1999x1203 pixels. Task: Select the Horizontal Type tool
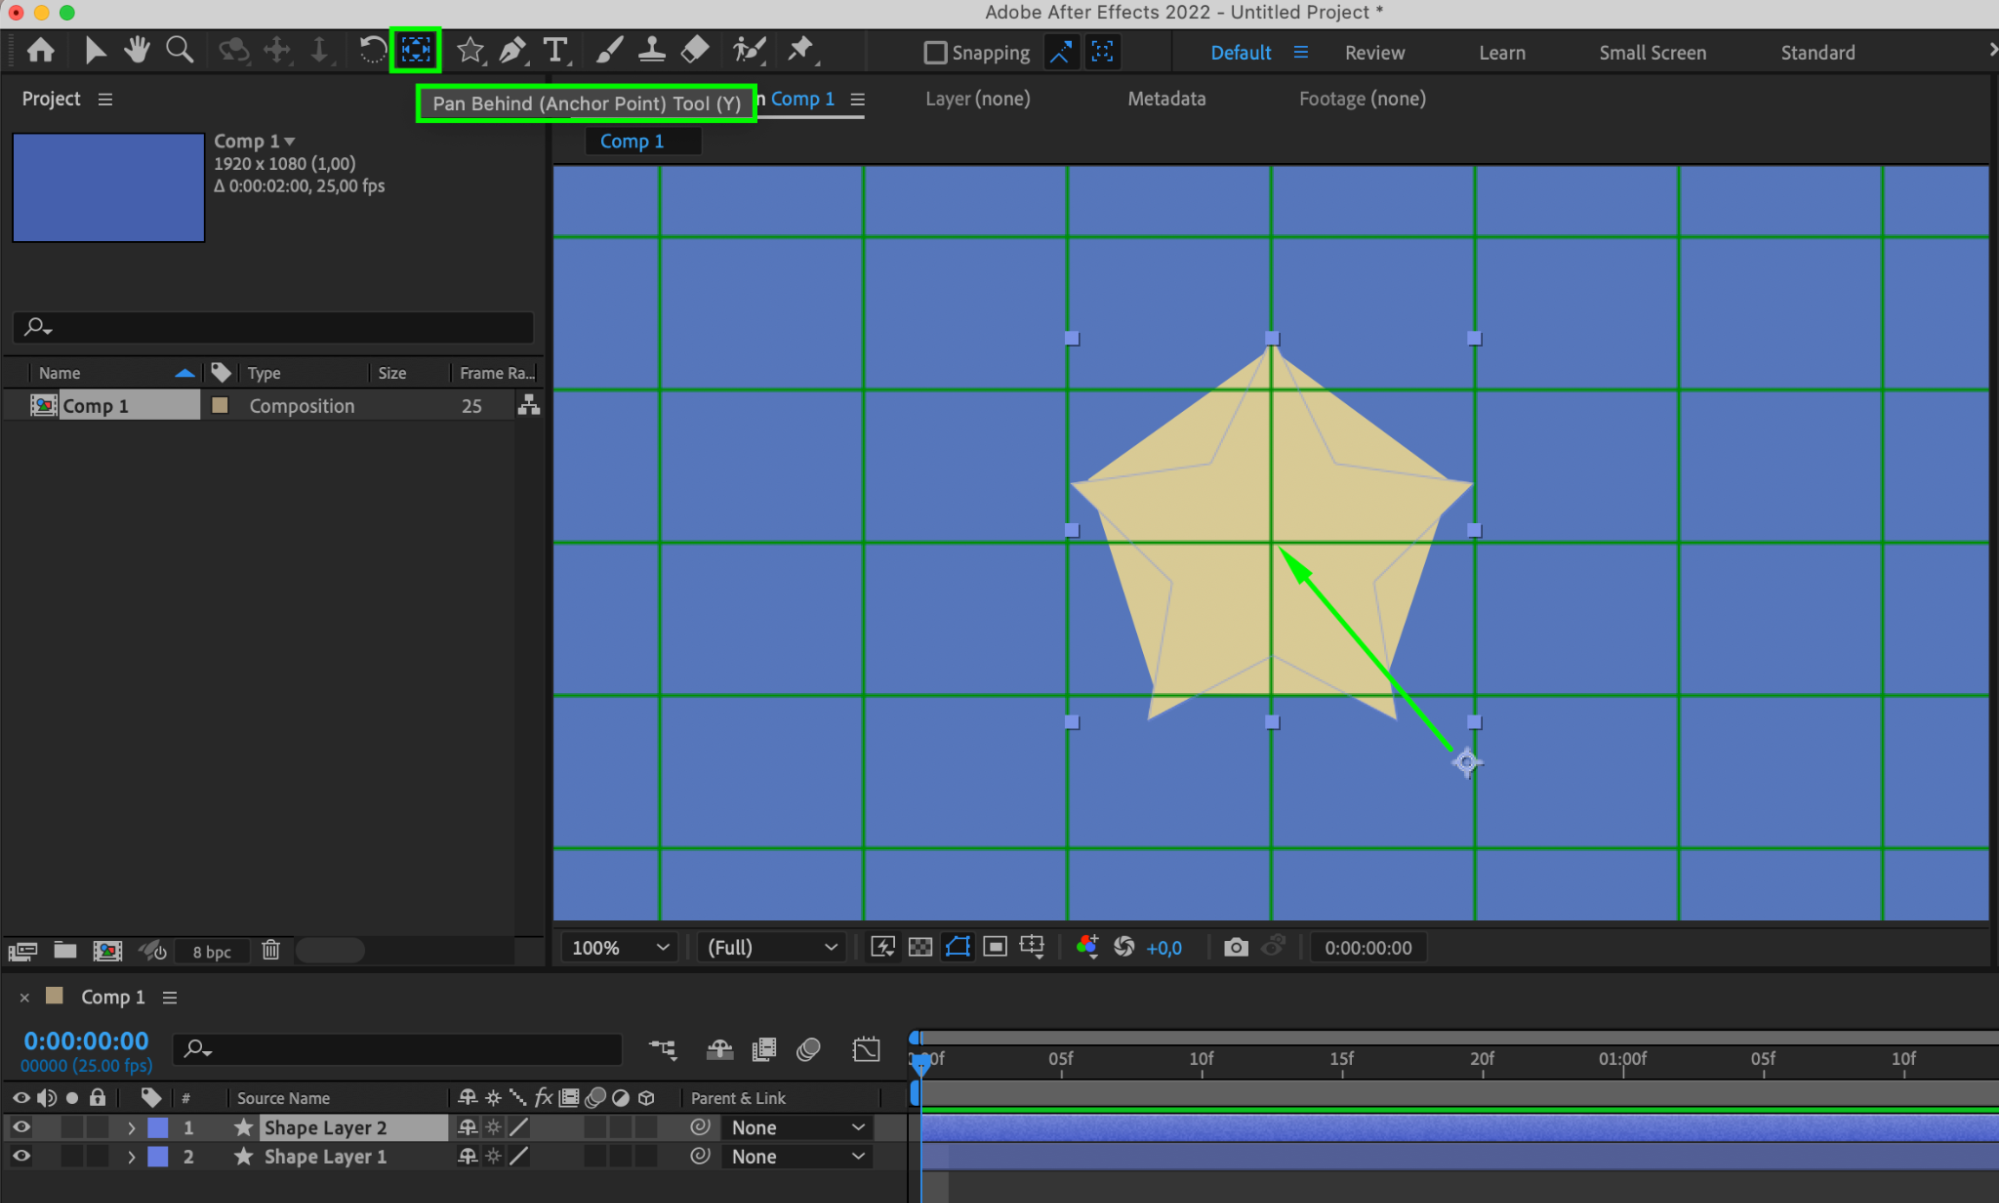556,50
